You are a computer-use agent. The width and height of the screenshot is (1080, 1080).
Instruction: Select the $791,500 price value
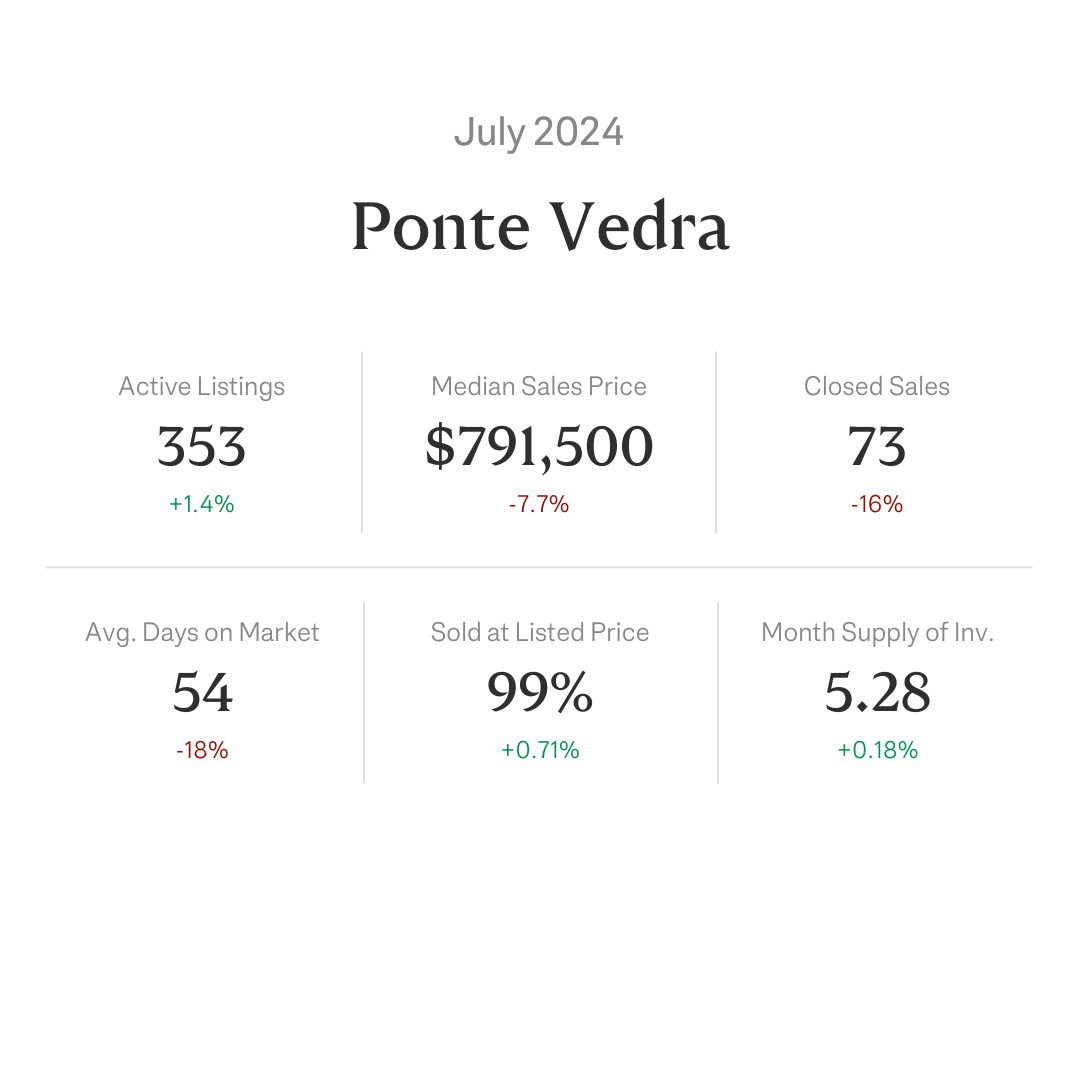point(539,447)
